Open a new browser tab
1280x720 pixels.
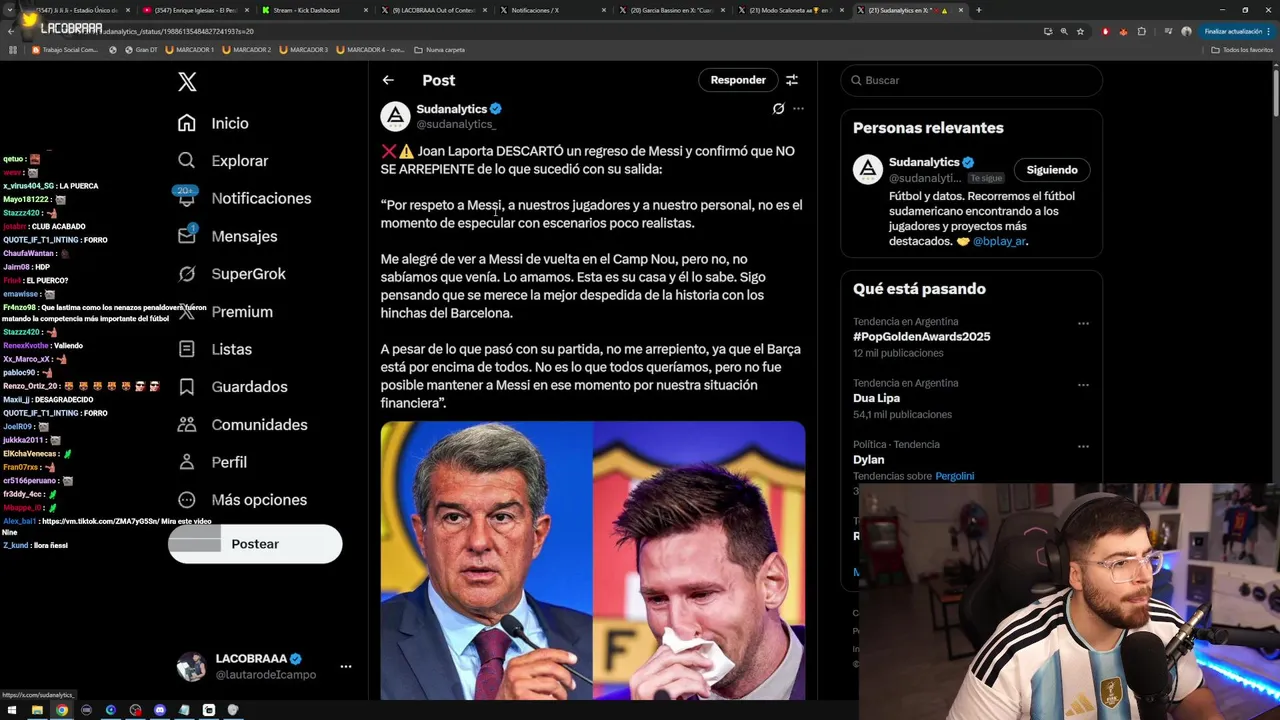coord(979,10)
